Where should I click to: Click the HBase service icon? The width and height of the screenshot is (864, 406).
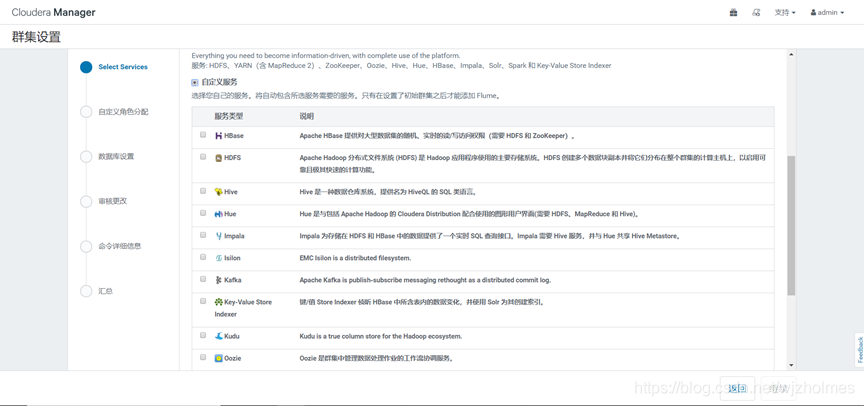[x=218, y=136]
